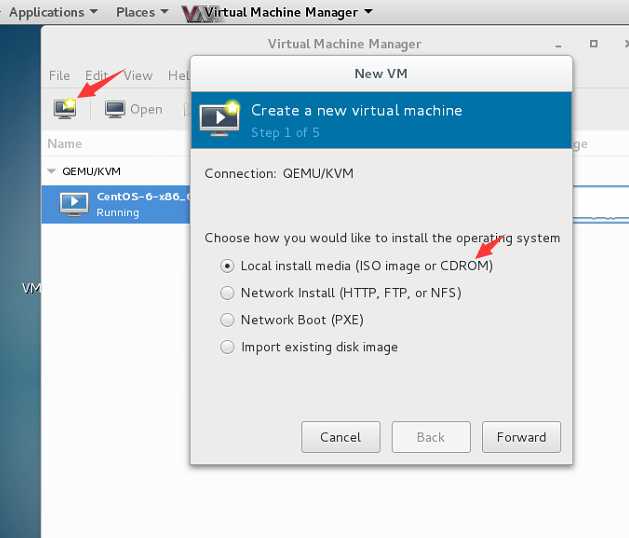Screen dimensions: 629x538
Task: Click the Open monitor icon in toolbar
Action: click(115, 109)
